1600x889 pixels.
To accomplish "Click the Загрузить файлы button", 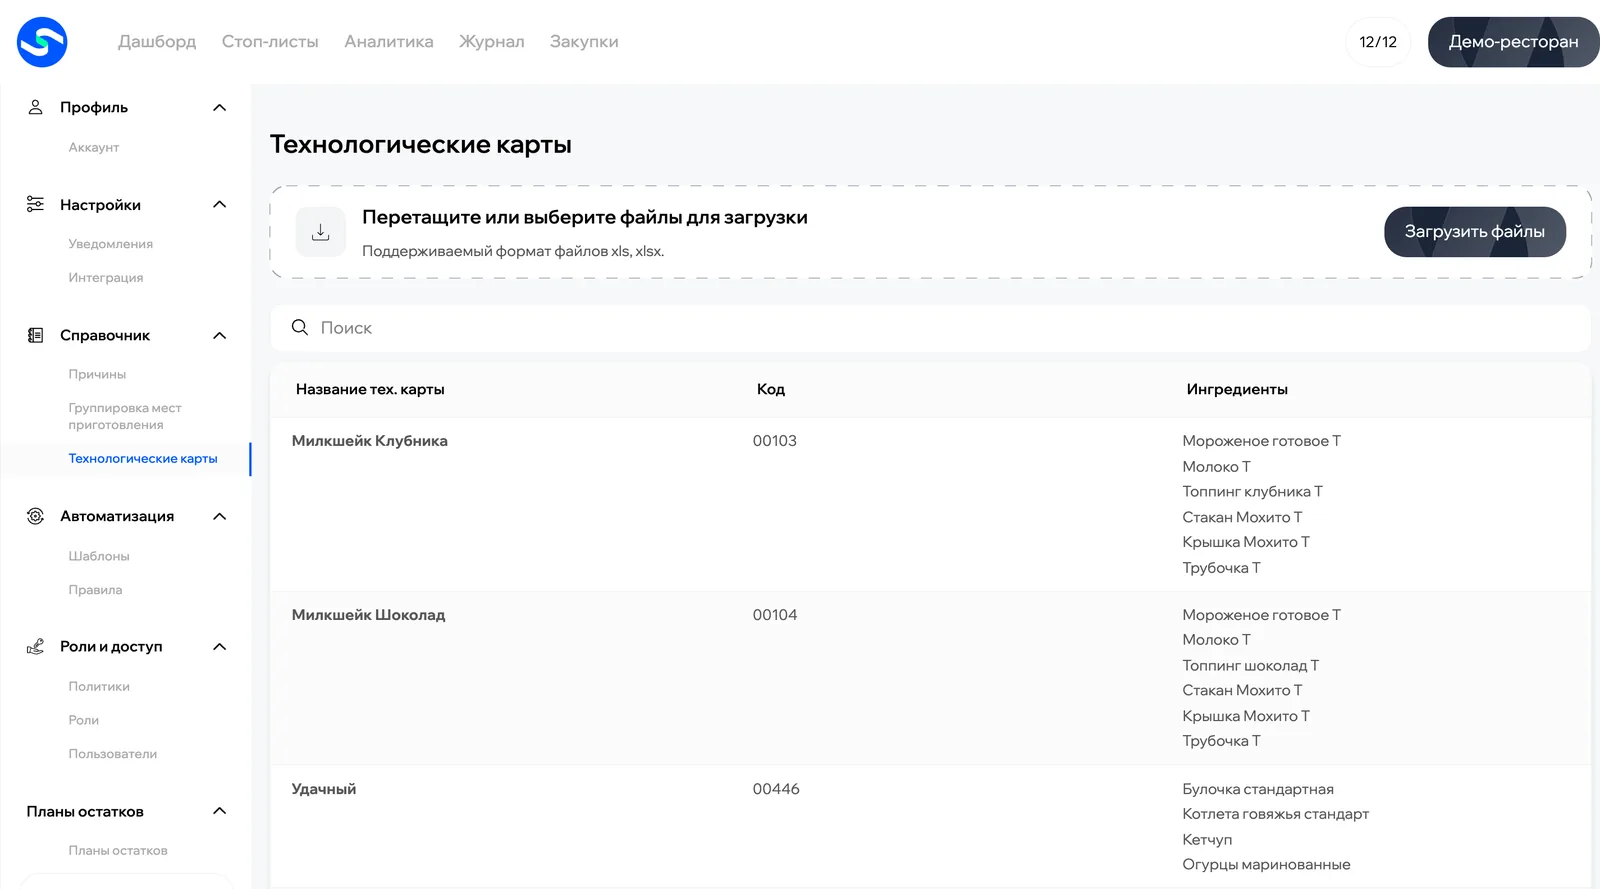I will pos(1475,232).
